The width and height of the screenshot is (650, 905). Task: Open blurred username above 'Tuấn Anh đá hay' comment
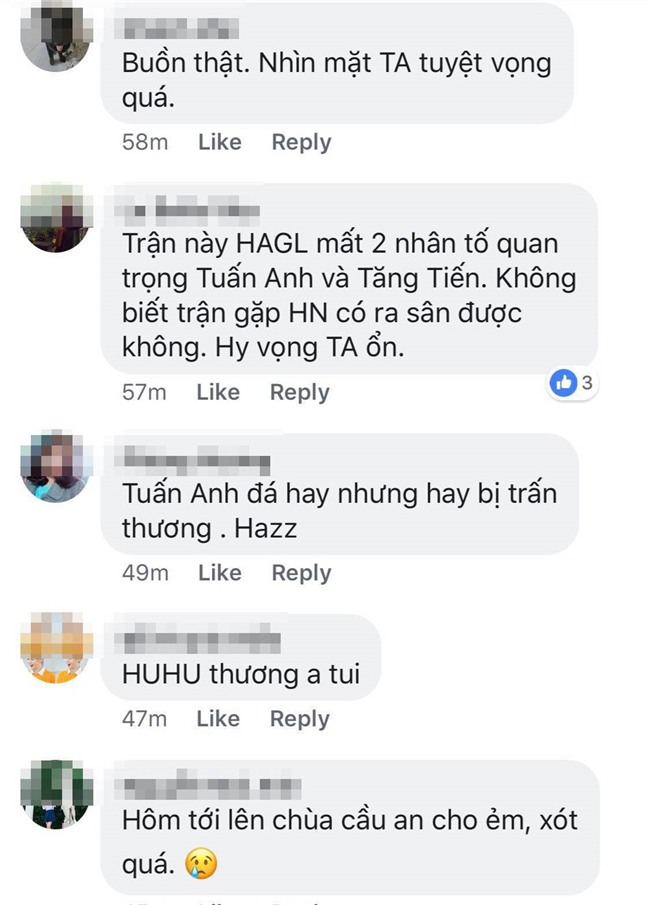pos(193,459)
